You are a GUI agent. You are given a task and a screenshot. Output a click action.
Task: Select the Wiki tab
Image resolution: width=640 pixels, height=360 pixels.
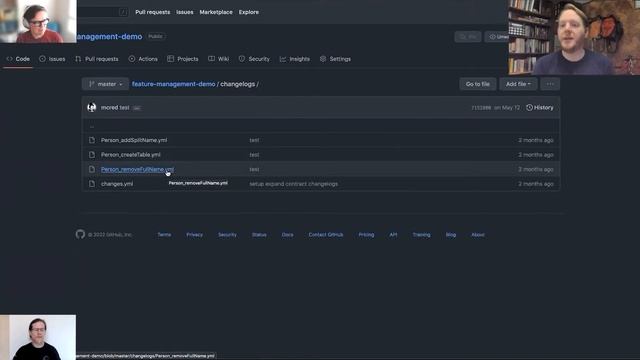[219, 59]
